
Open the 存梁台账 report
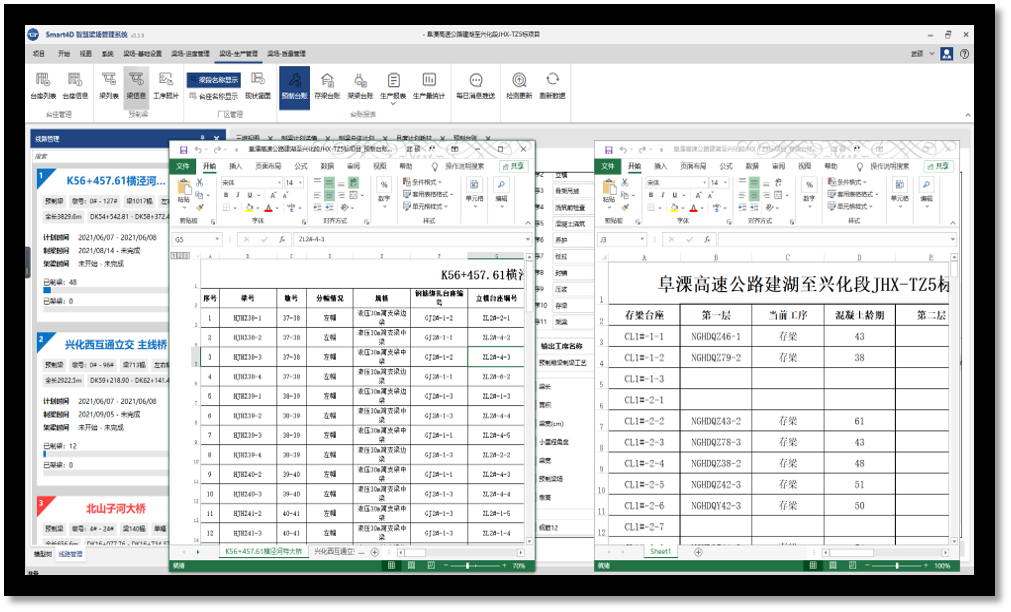point(327,84)
